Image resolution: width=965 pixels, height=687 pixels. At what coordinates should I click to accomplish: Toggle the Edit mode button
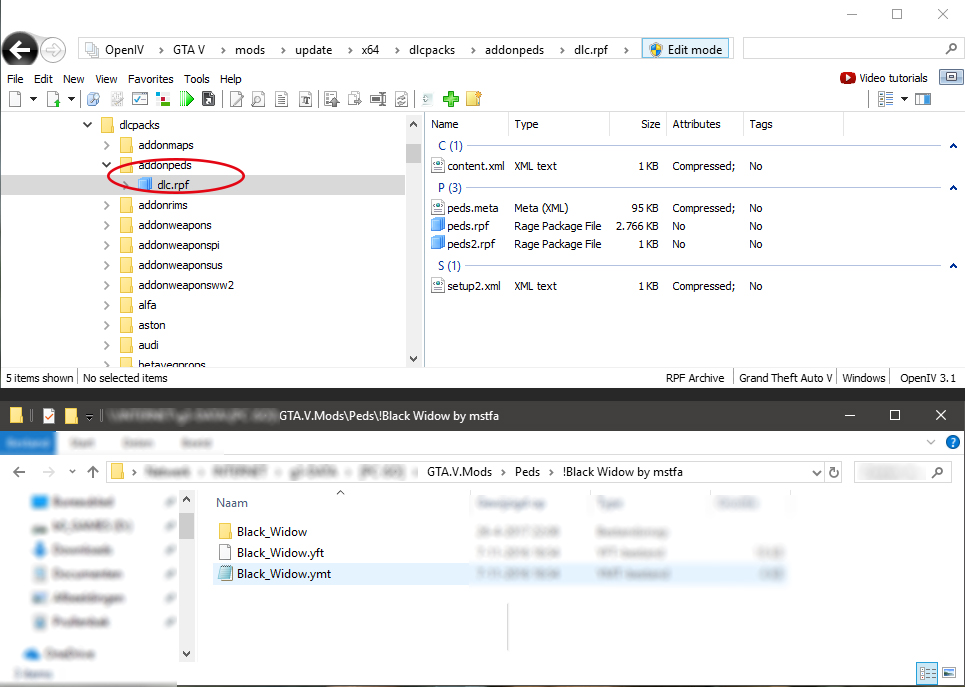tap(686, 50)
